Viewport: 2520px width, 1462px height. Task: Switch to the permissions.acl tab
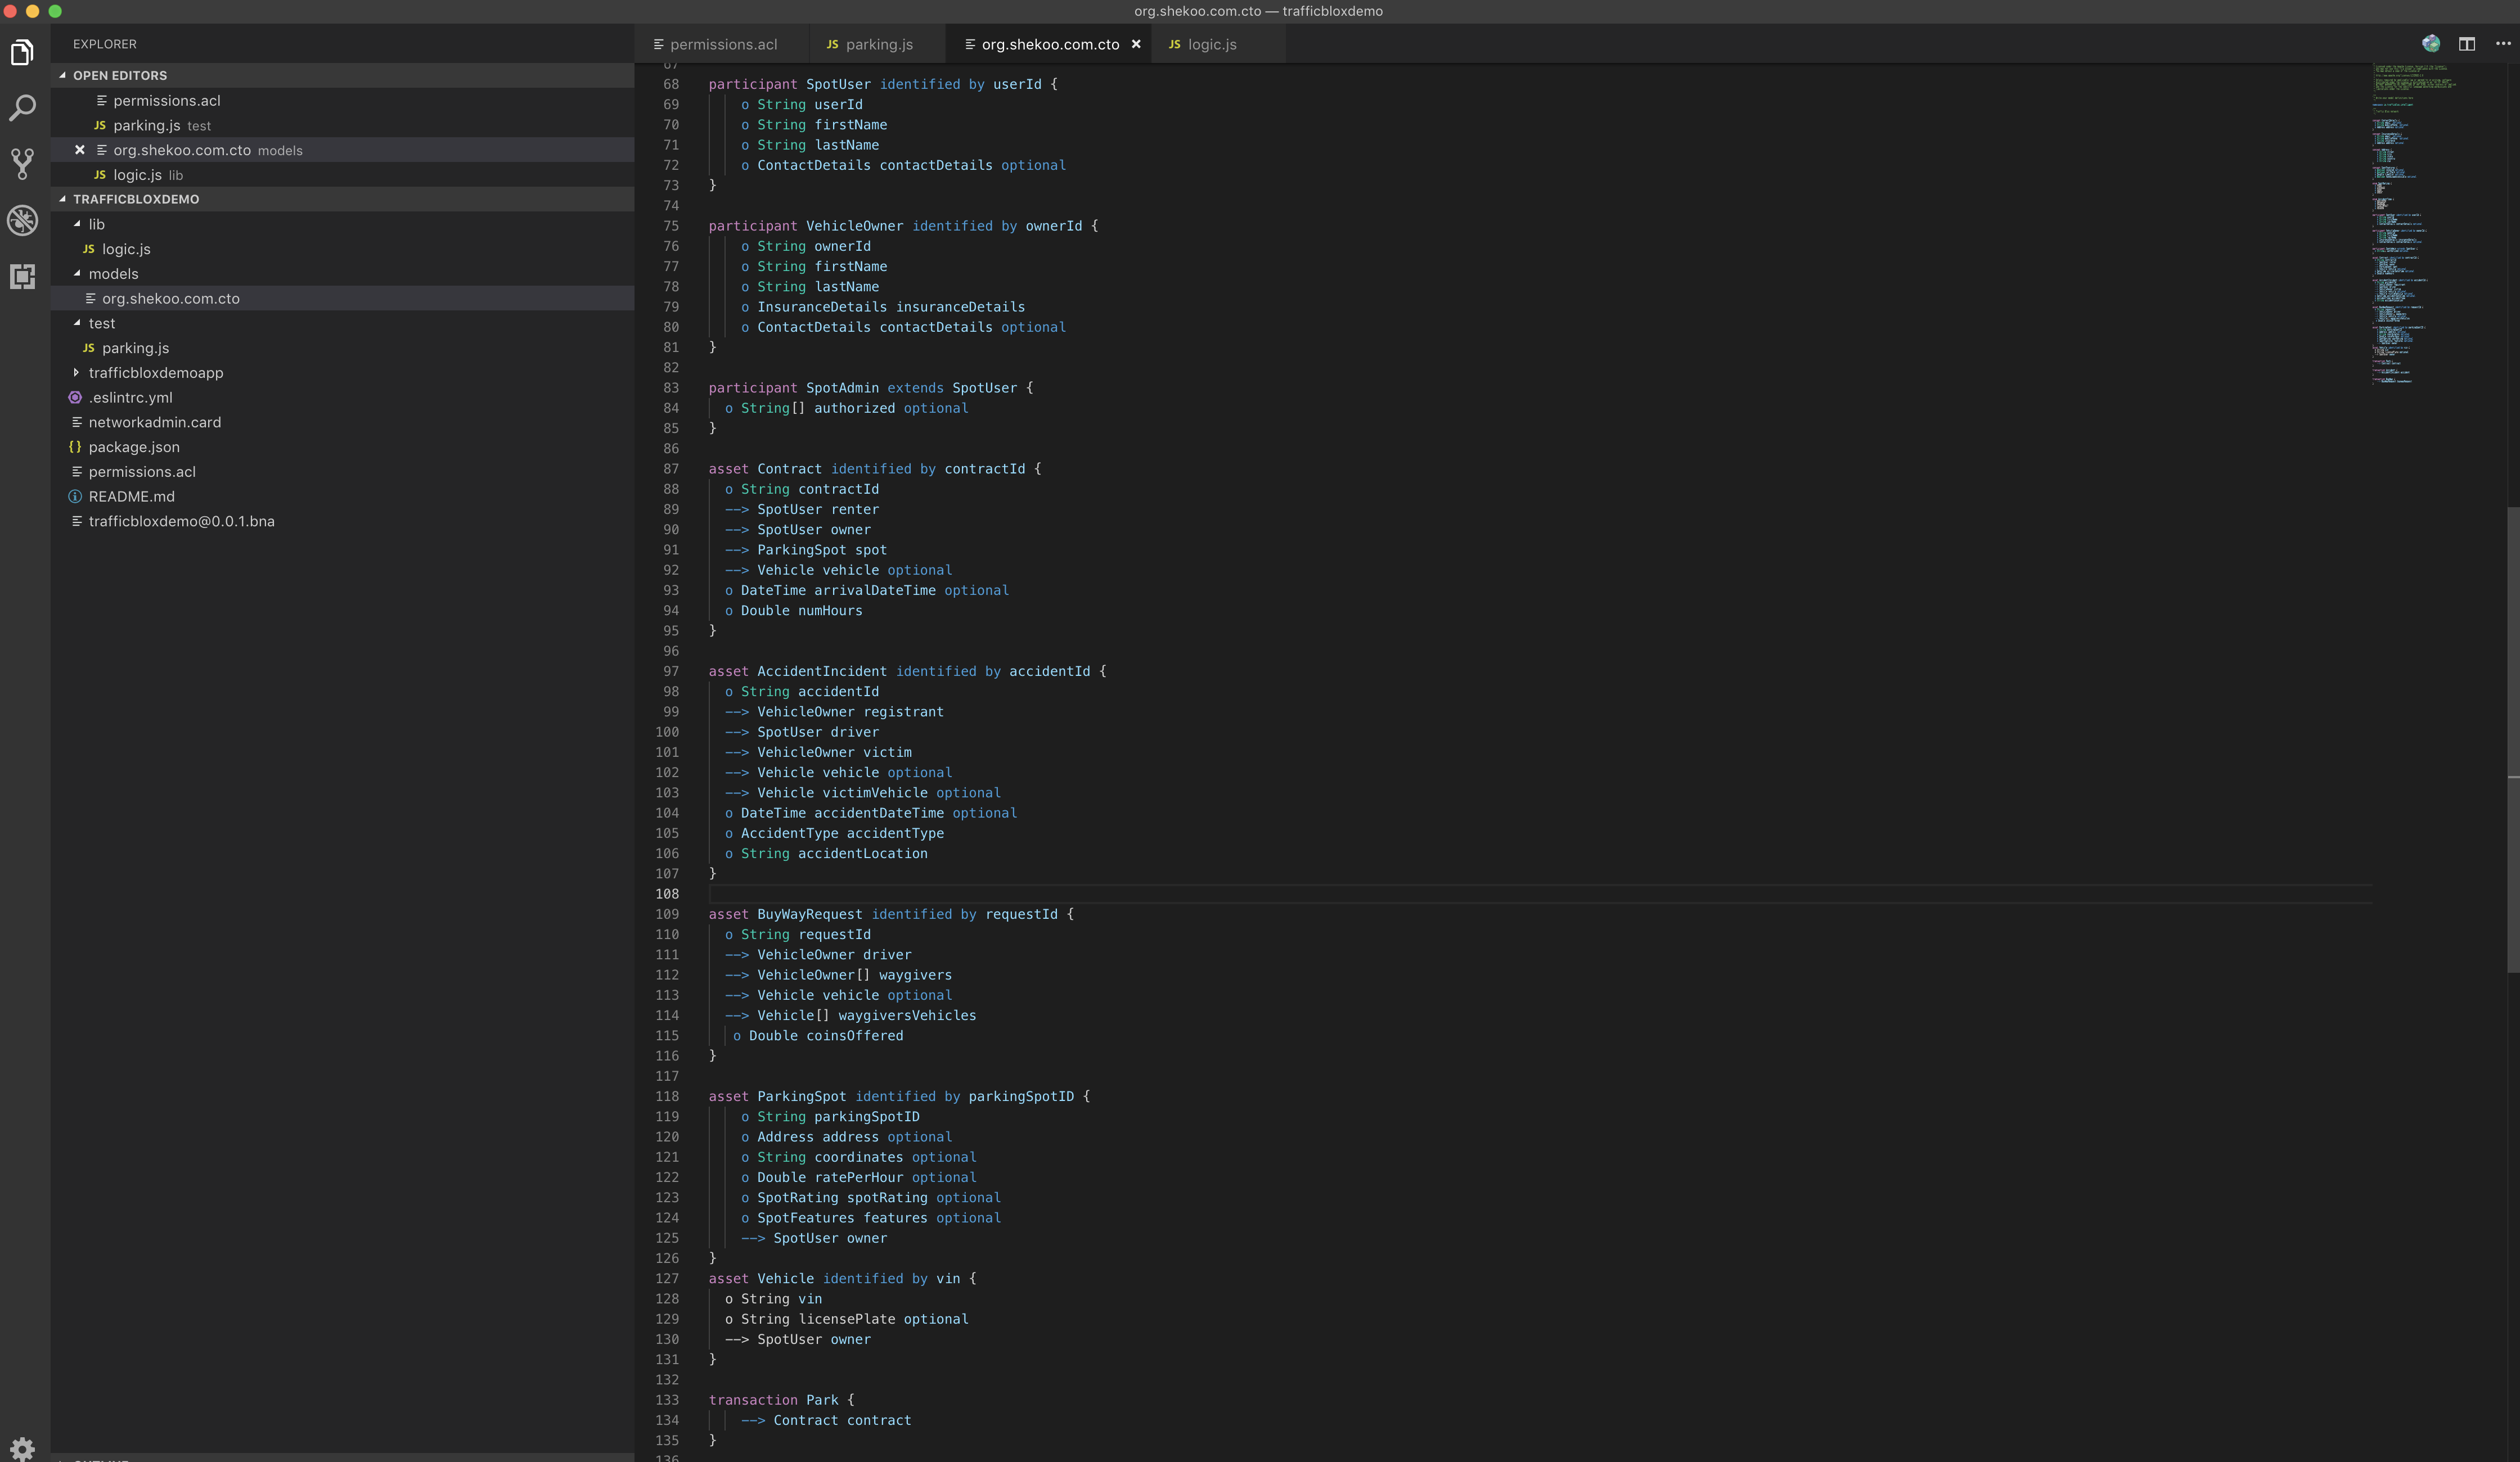pos(722,44)
